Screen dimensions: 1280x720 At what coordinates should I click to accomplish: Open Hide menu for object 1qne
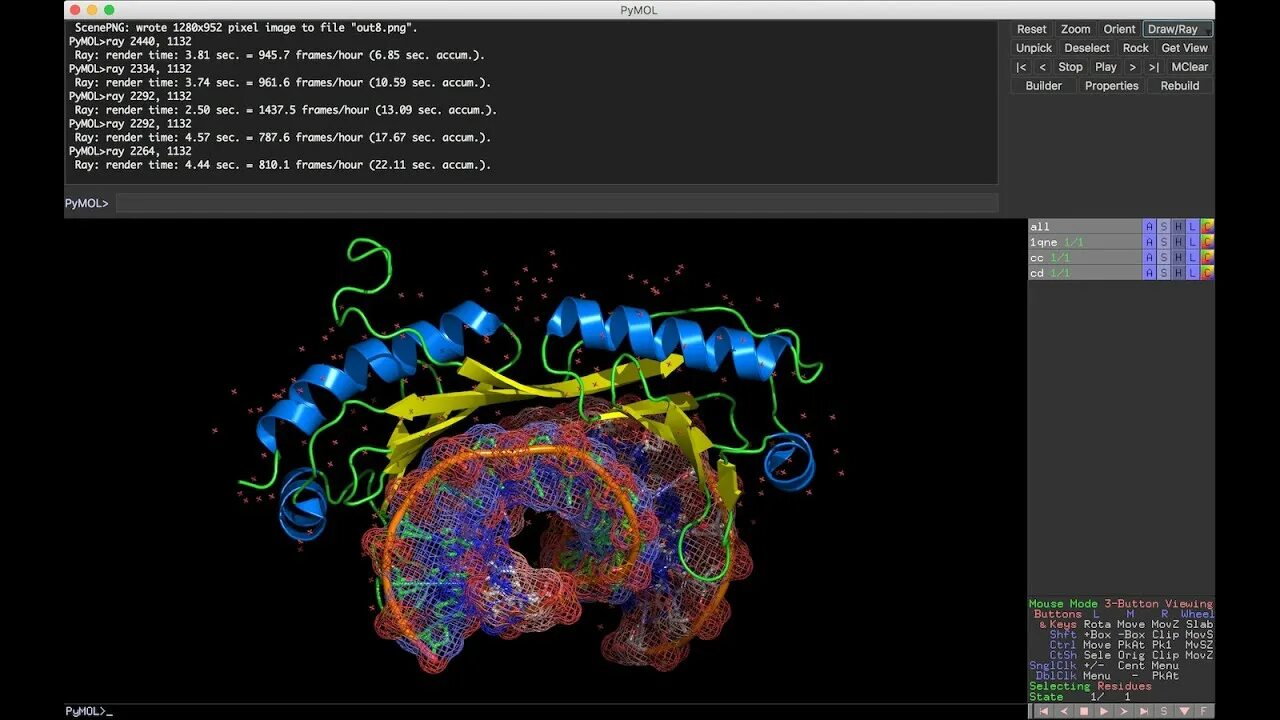coord(1178,242)
